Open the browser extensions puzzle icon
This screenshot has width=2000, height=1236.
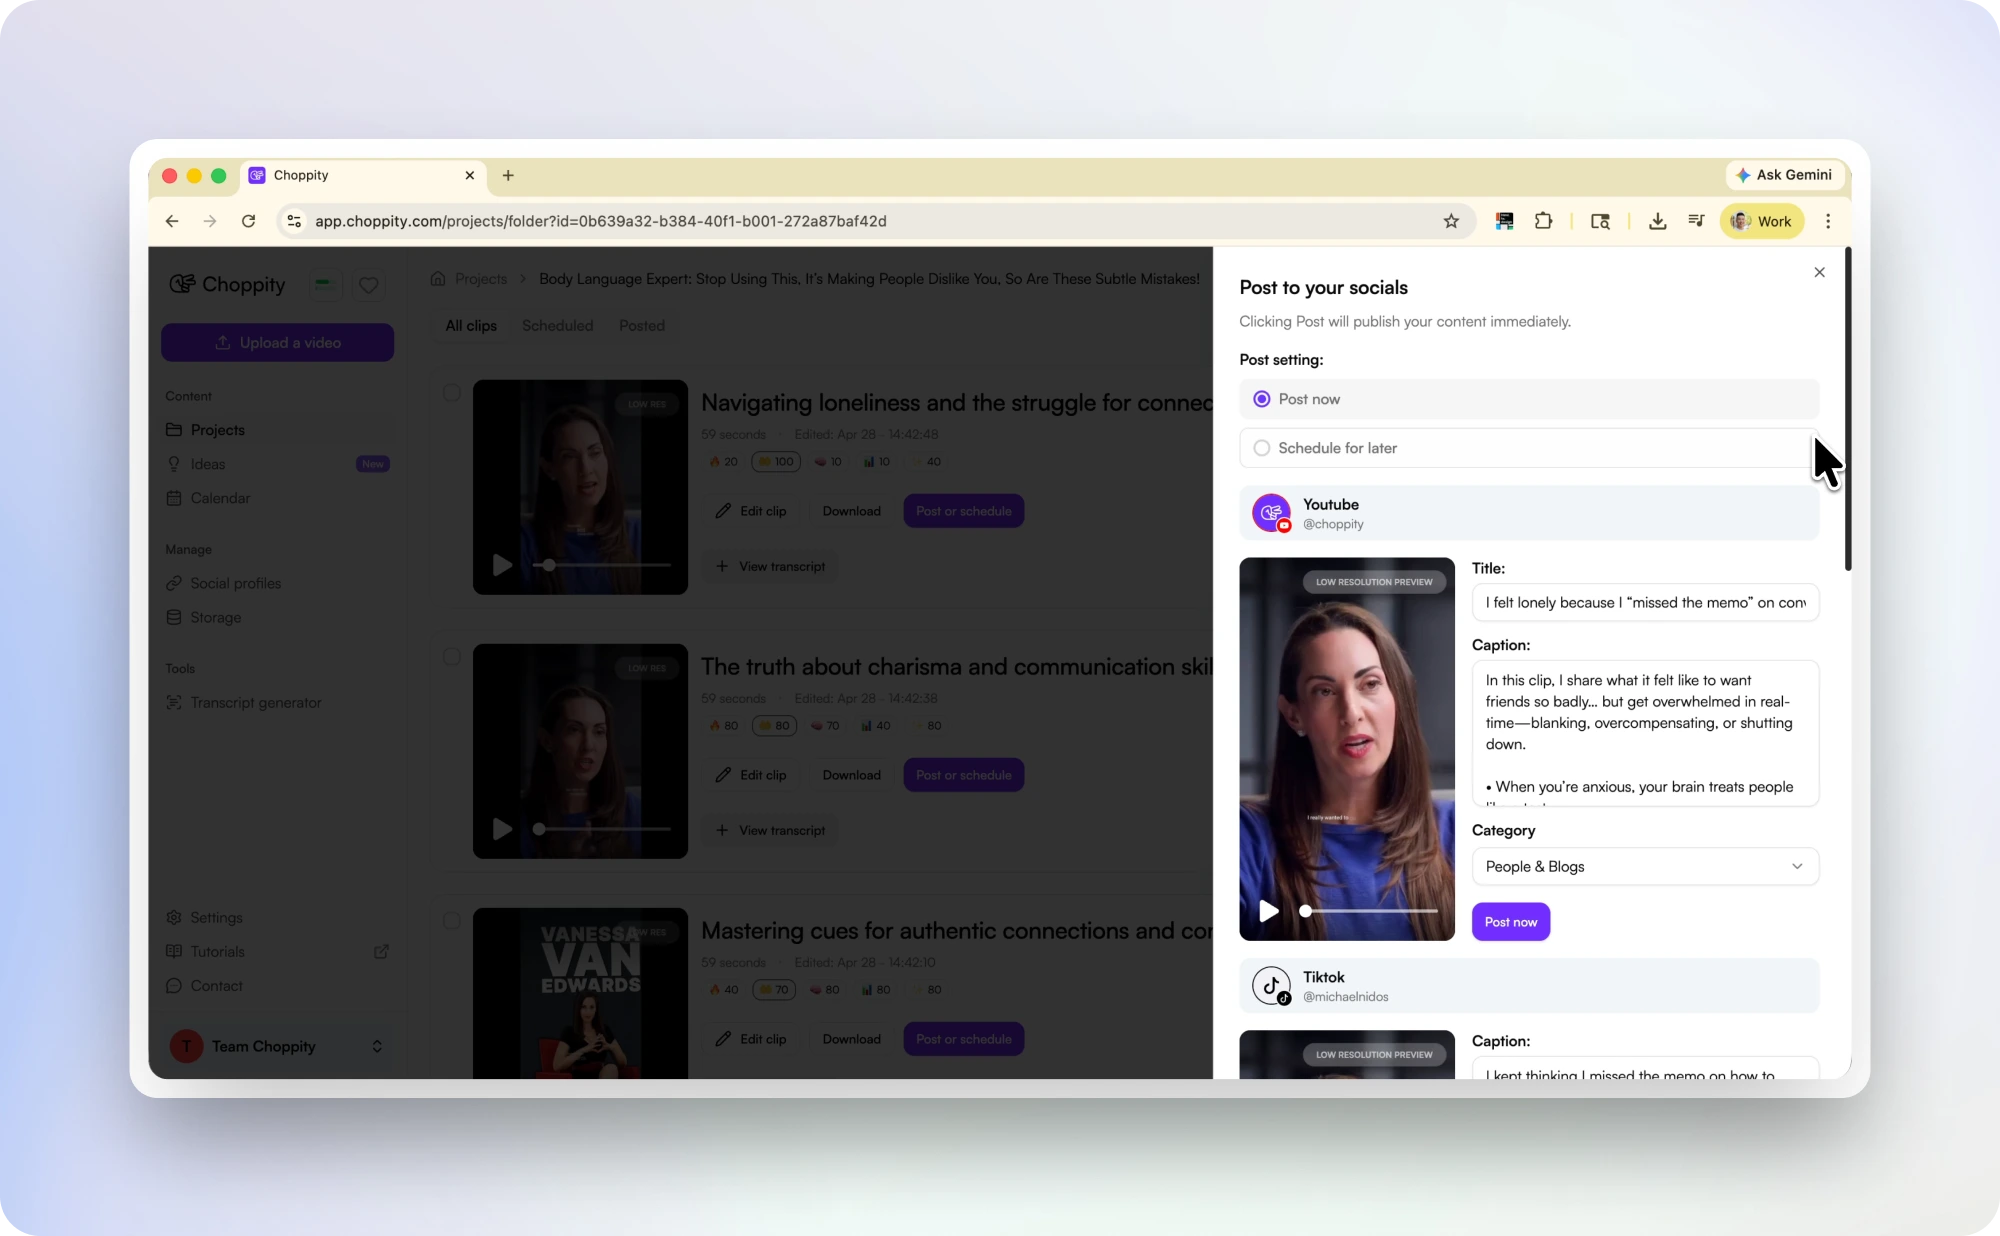pyautogui.click(x=1543, y=221)
